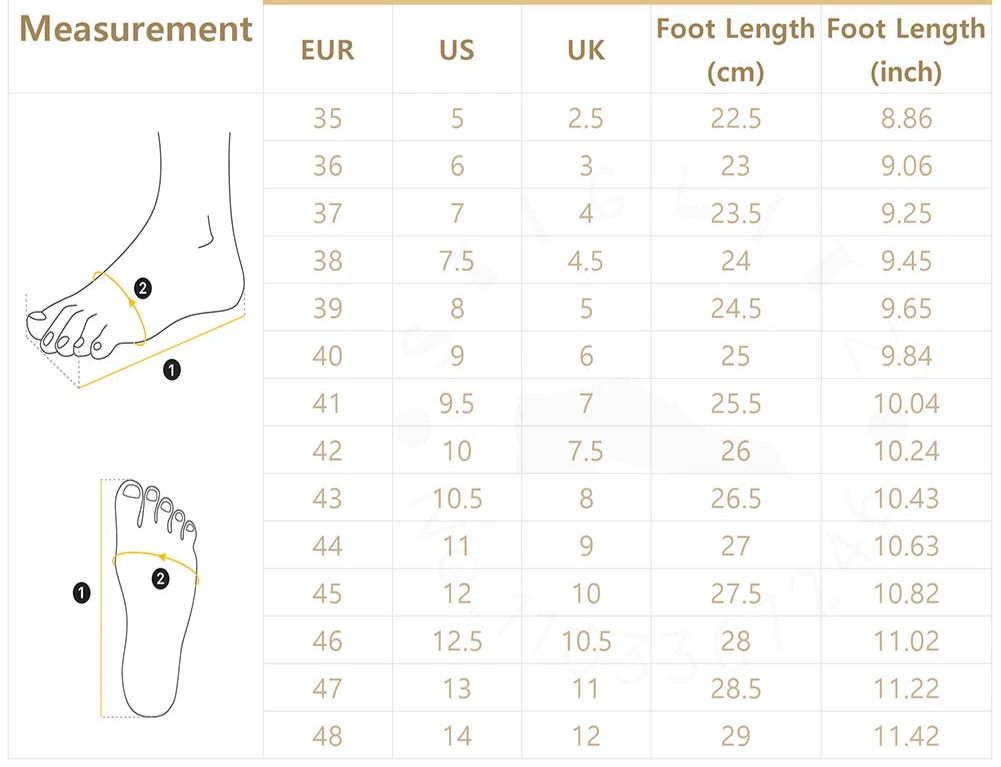Image resolution: width=1001 pixels, height=767 pixels.
Task: Click marker 1 left of the foot sole
Action: pyautogui.click(x=82, y=594)
